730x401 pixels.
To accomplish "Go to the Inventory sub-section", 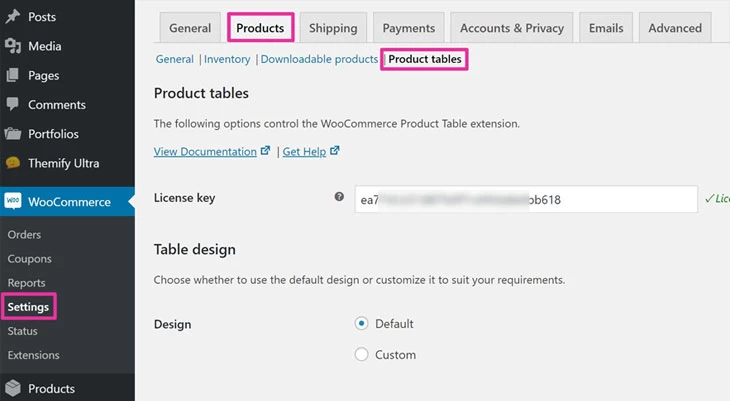I will click(x=227, y=59).
